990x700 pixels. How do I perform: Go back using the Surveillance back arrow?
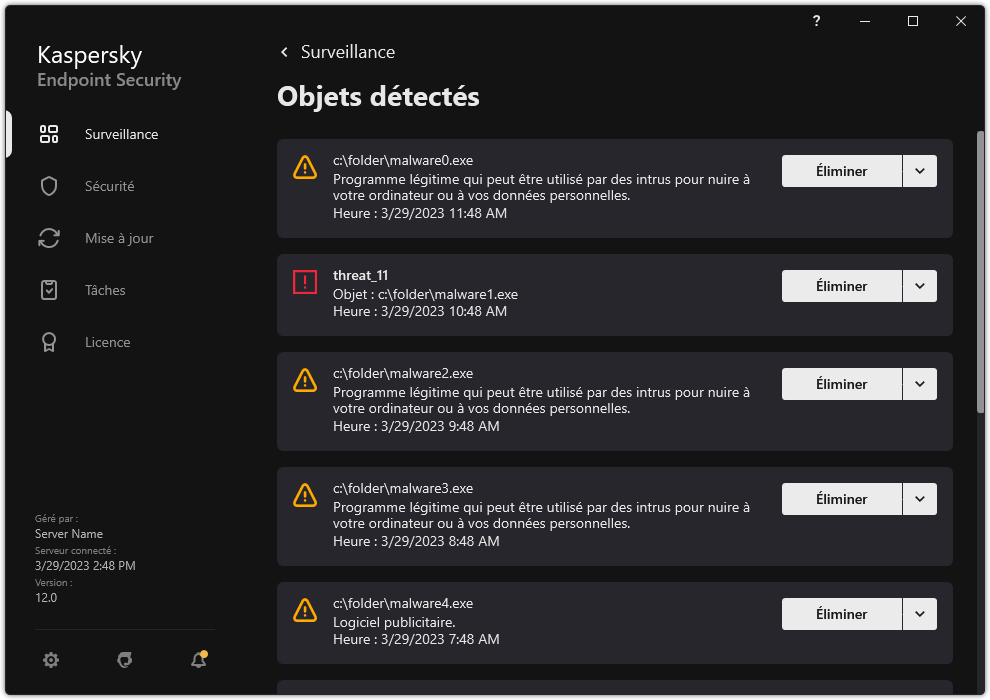[x=284, y=51]
